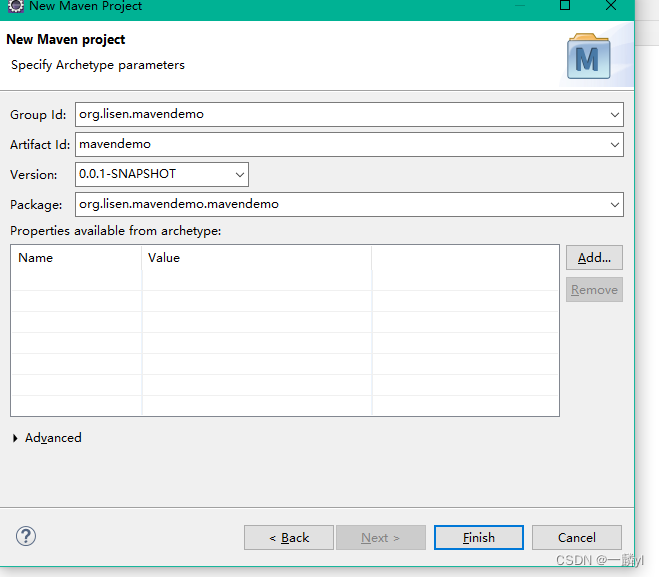Open the Artifact Id dropdown arrow
Image resolution: width=659 pixels, height=577 pixels.
(x=614, y=145)
